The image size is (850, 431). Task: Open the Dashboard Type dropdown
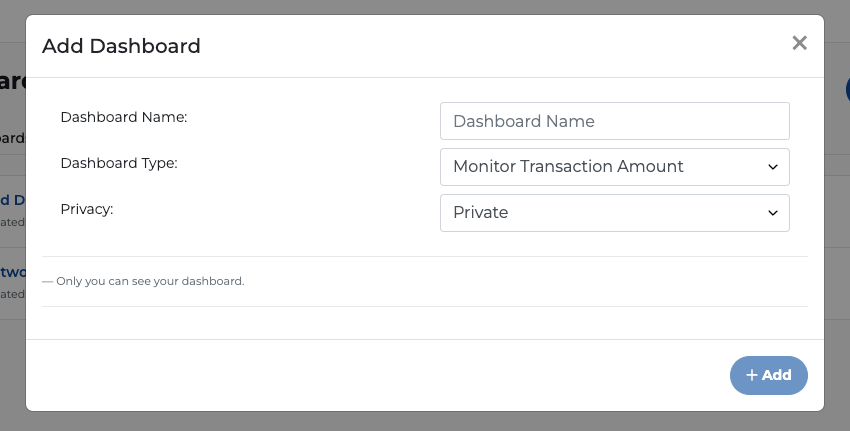pyautogui.click(x=614, y=167)
